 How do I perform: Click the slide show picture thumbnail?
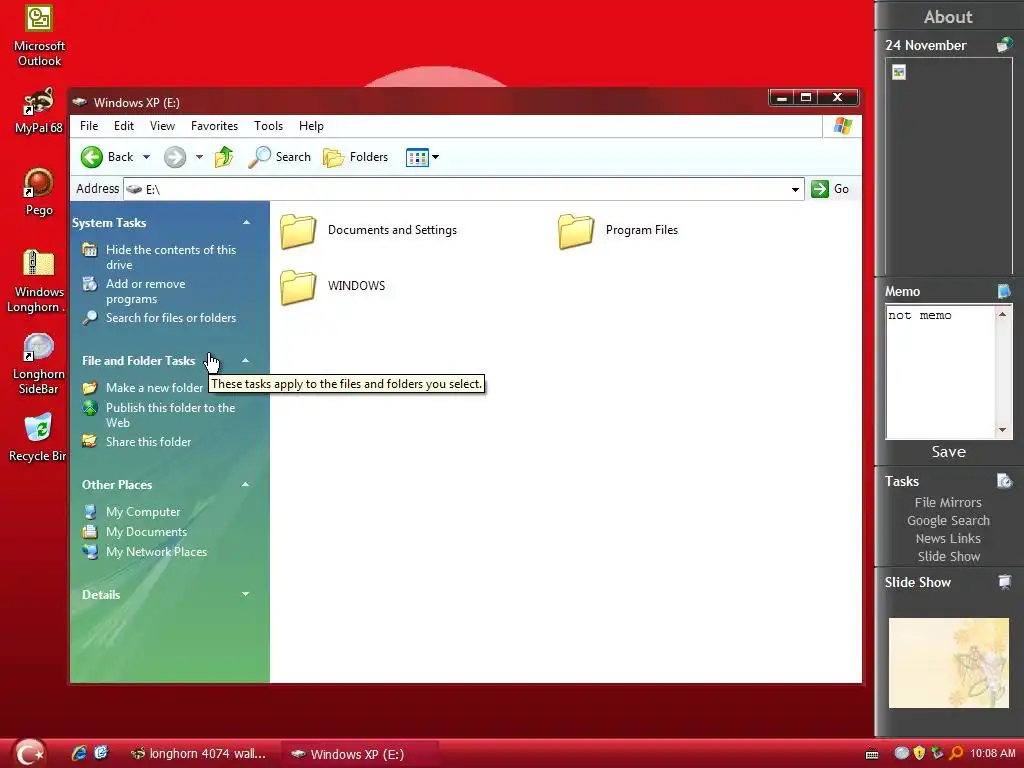(x=948, y=663)
